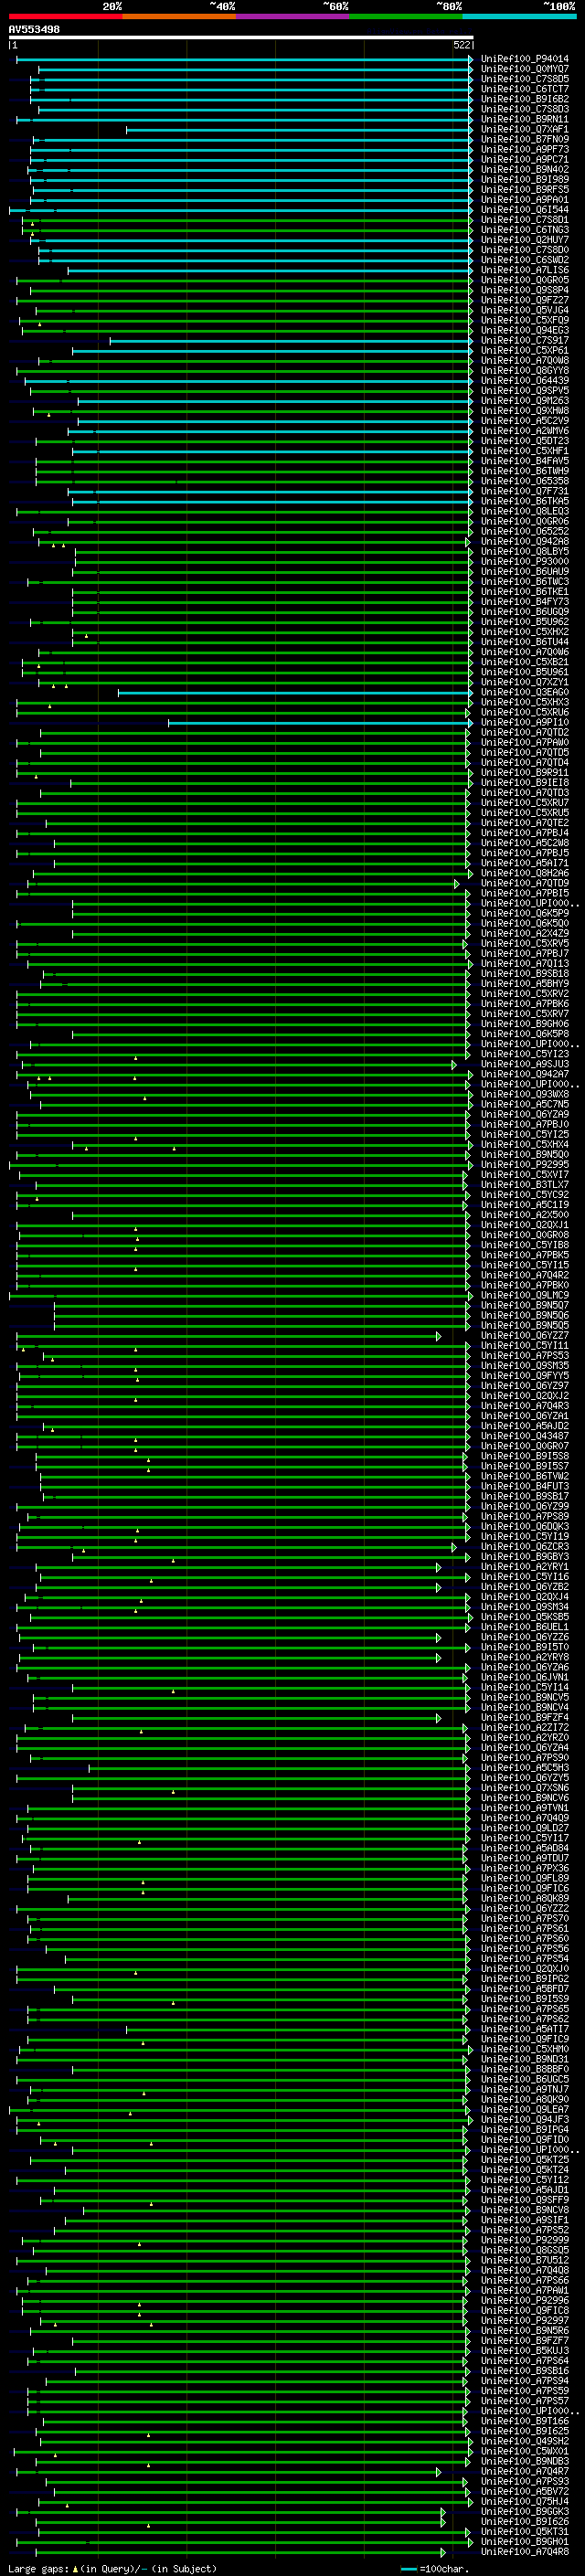Select the label UniRef100_Q6I544
The width and height of the screenshot is (585, 2576).
pyautogui.click(x=524, y=210)
